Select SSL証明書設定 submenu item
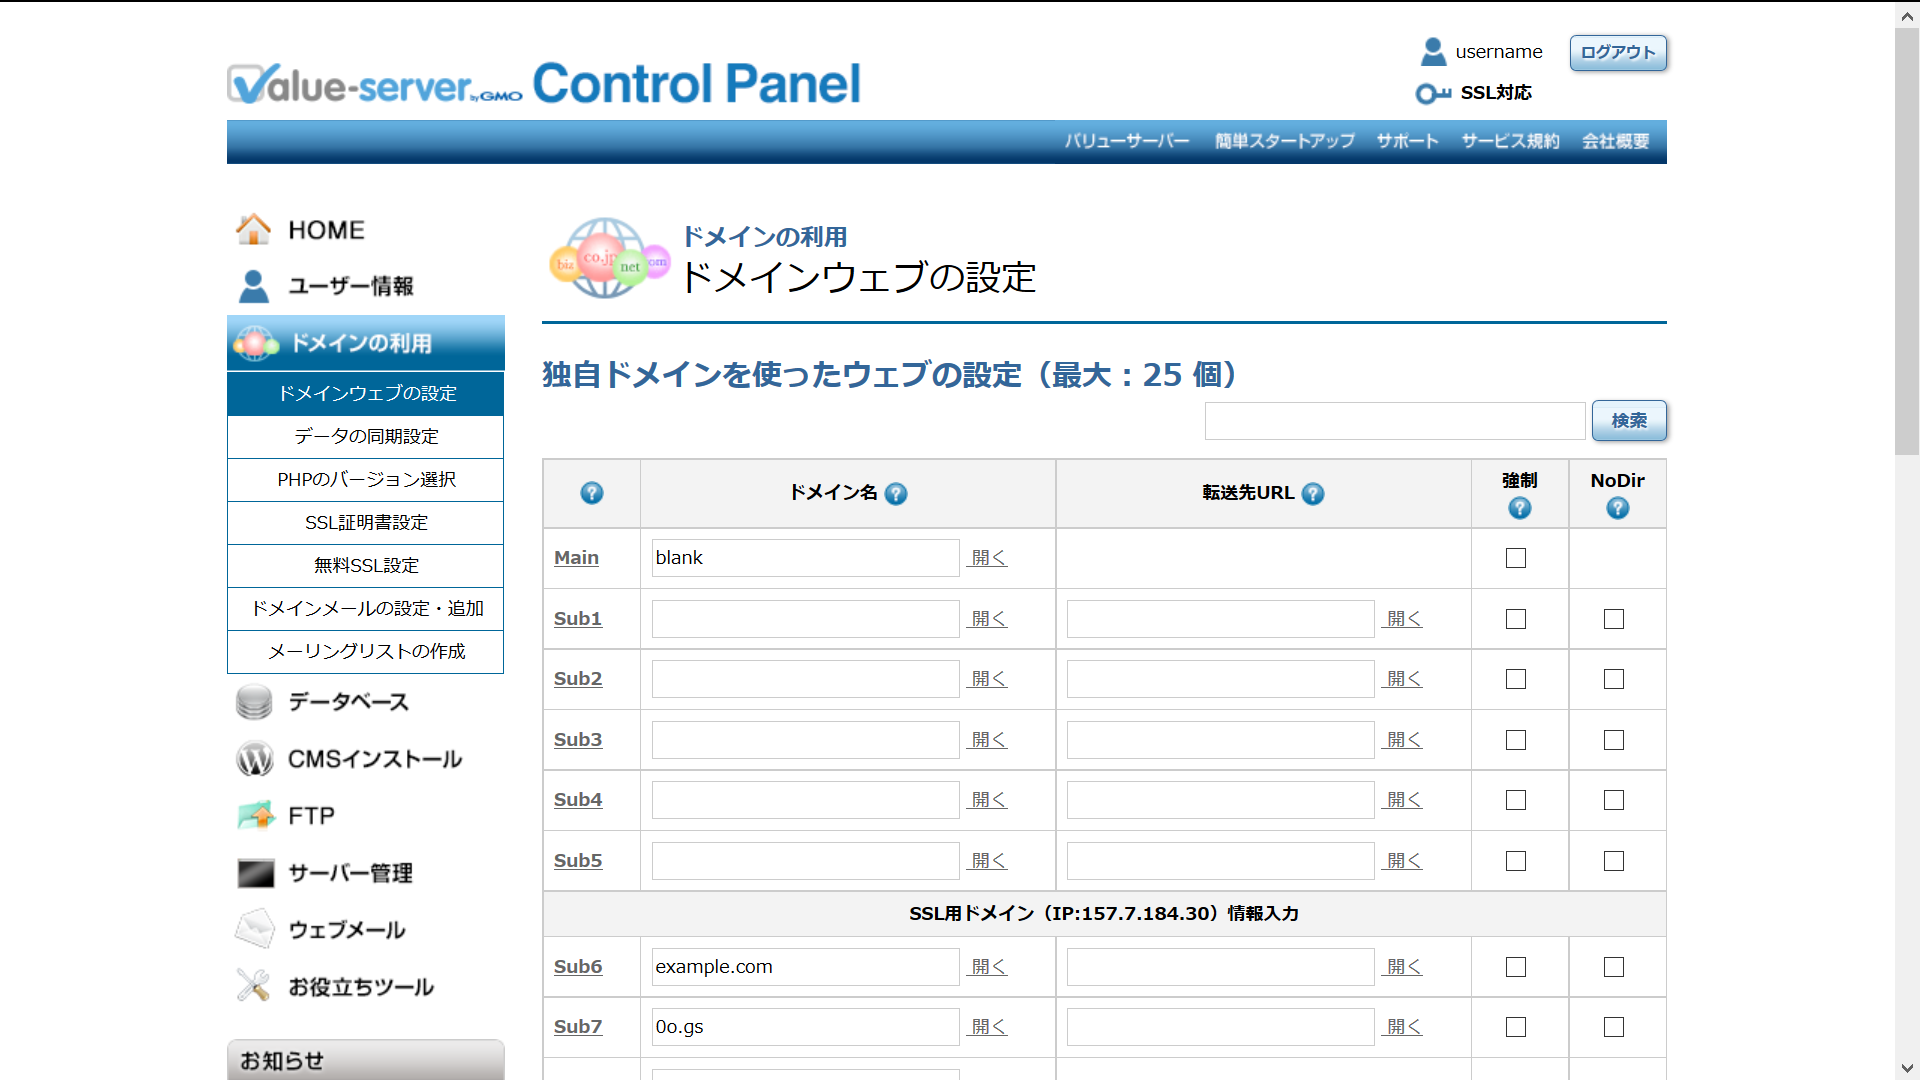The width and height of the screenshot is (1920, 1080). 366,522
